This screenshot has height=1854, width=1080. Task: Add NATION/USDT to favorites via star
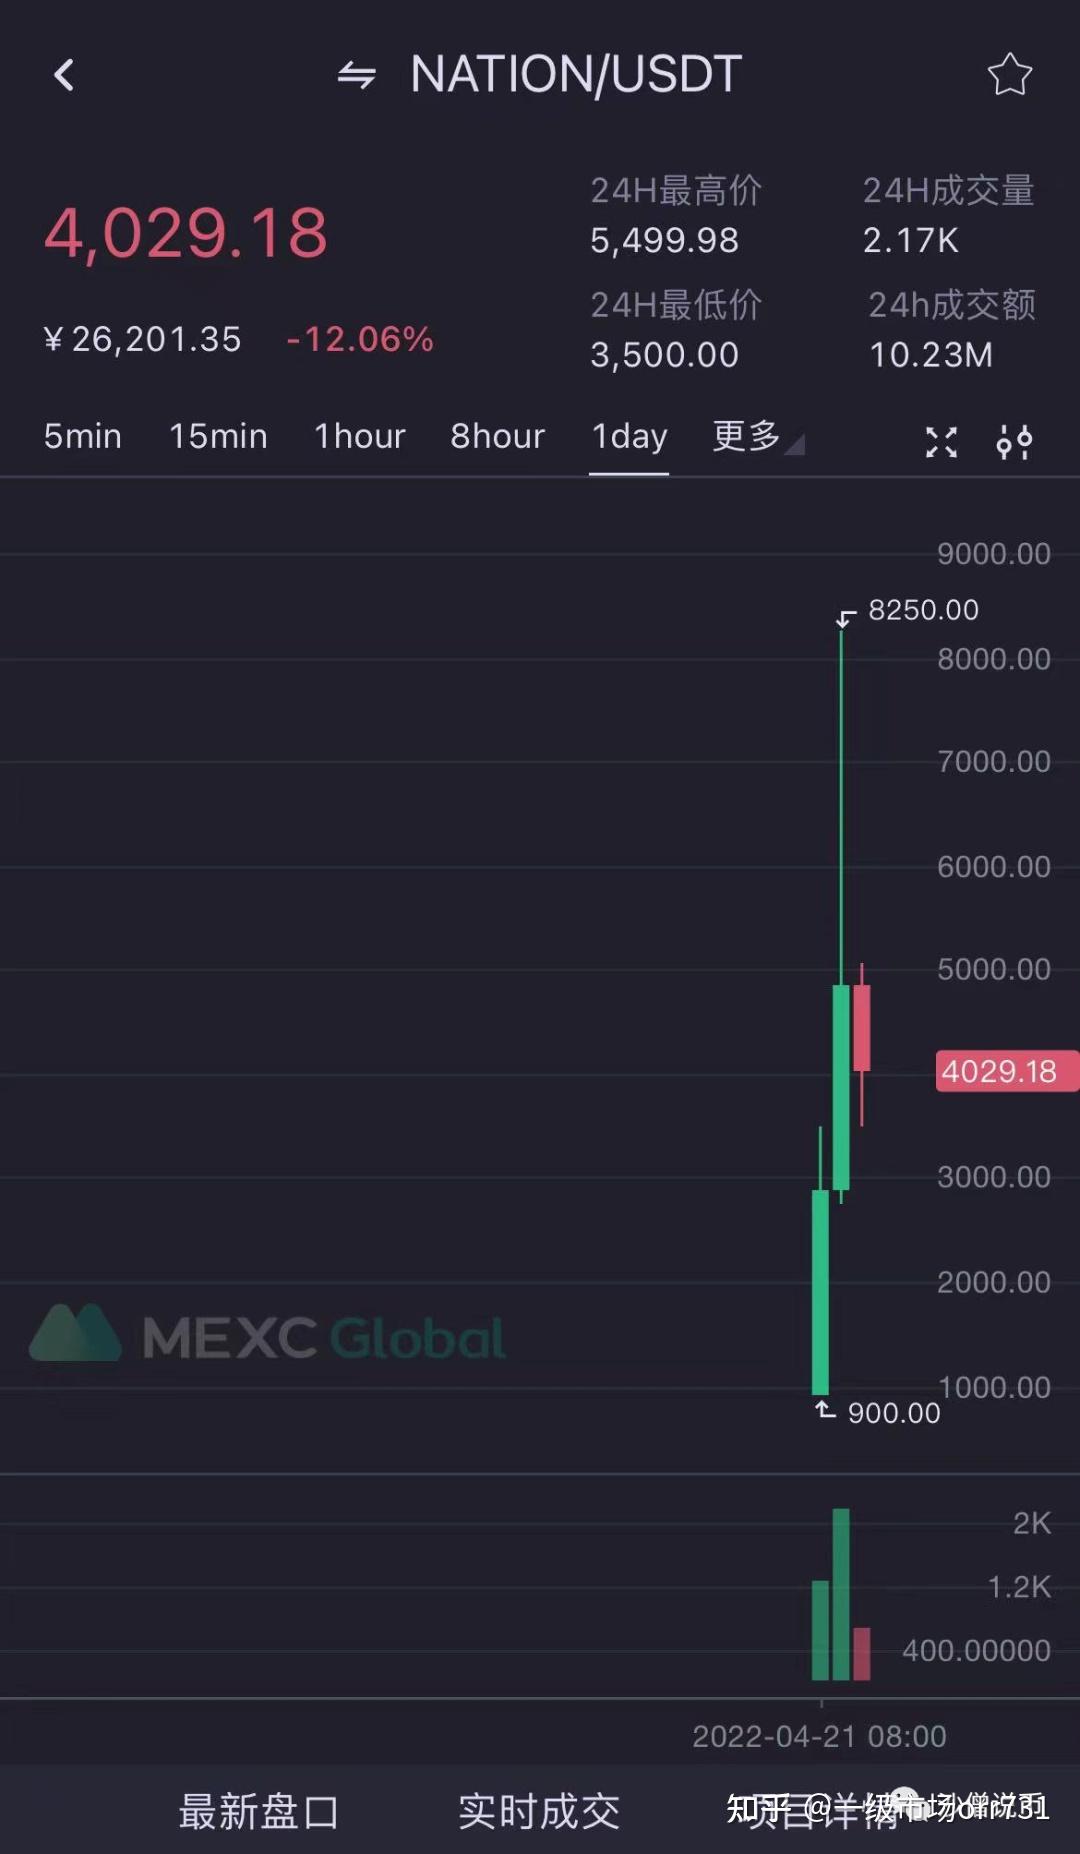click(x=1009, y=75)
